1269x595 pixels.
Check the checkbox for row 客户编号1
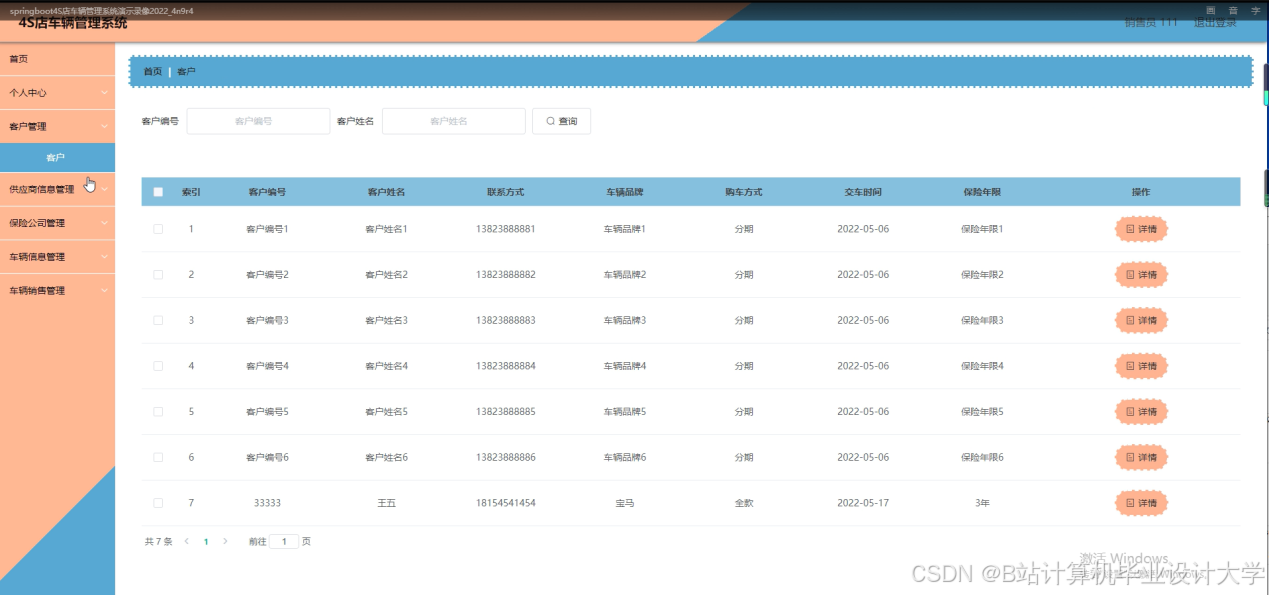pos(158,229)
